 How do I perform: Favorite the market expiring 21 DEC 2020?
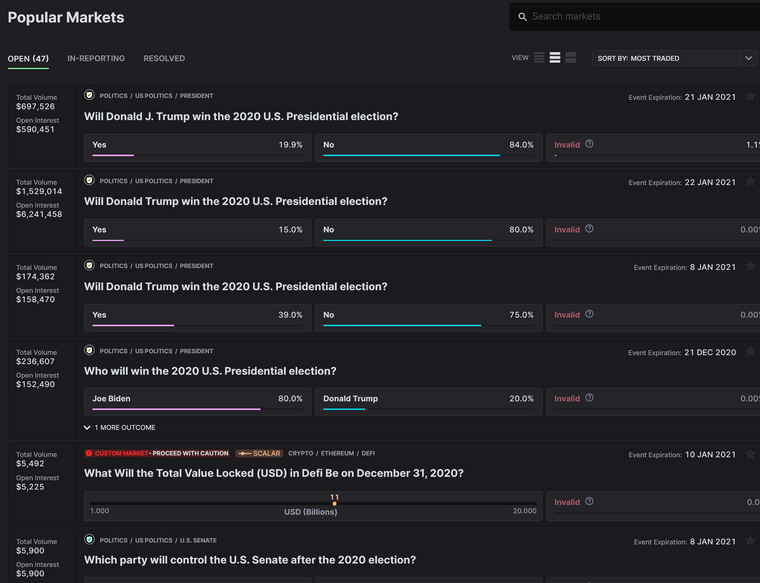[x=750, y=352]
